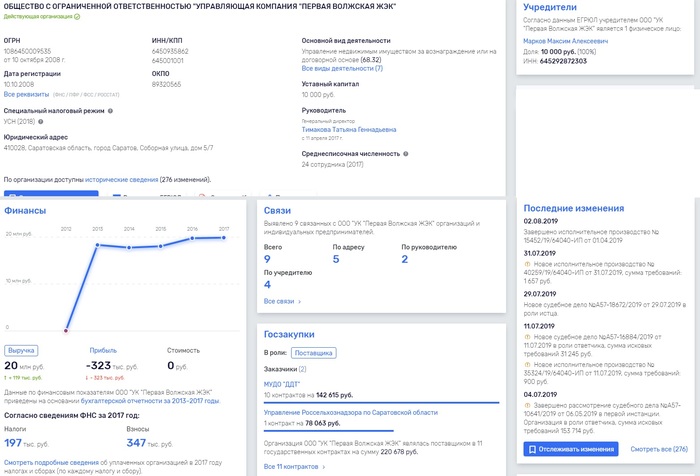Screen dimensions: 700x476
Task: Select Поставщика role tab in Госзакупки
Action: point(312,353)
